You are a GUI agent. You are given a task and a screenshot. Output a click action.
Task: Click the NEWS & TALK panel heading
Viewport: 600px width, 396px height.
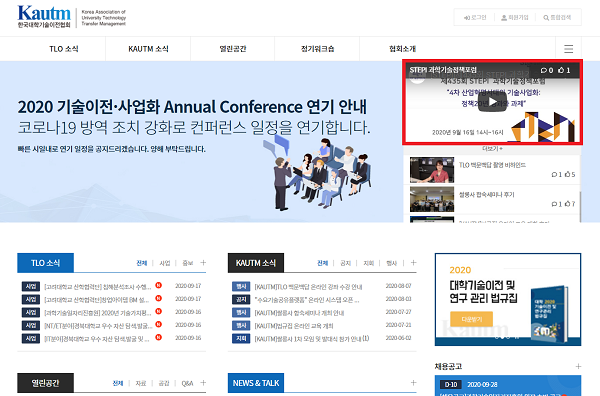point(256,383)
